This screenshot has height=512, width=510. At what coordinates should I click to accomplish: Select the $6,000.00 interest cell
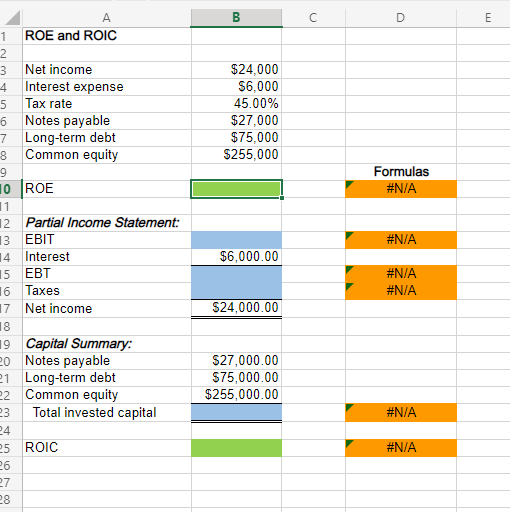click(236, 257)
